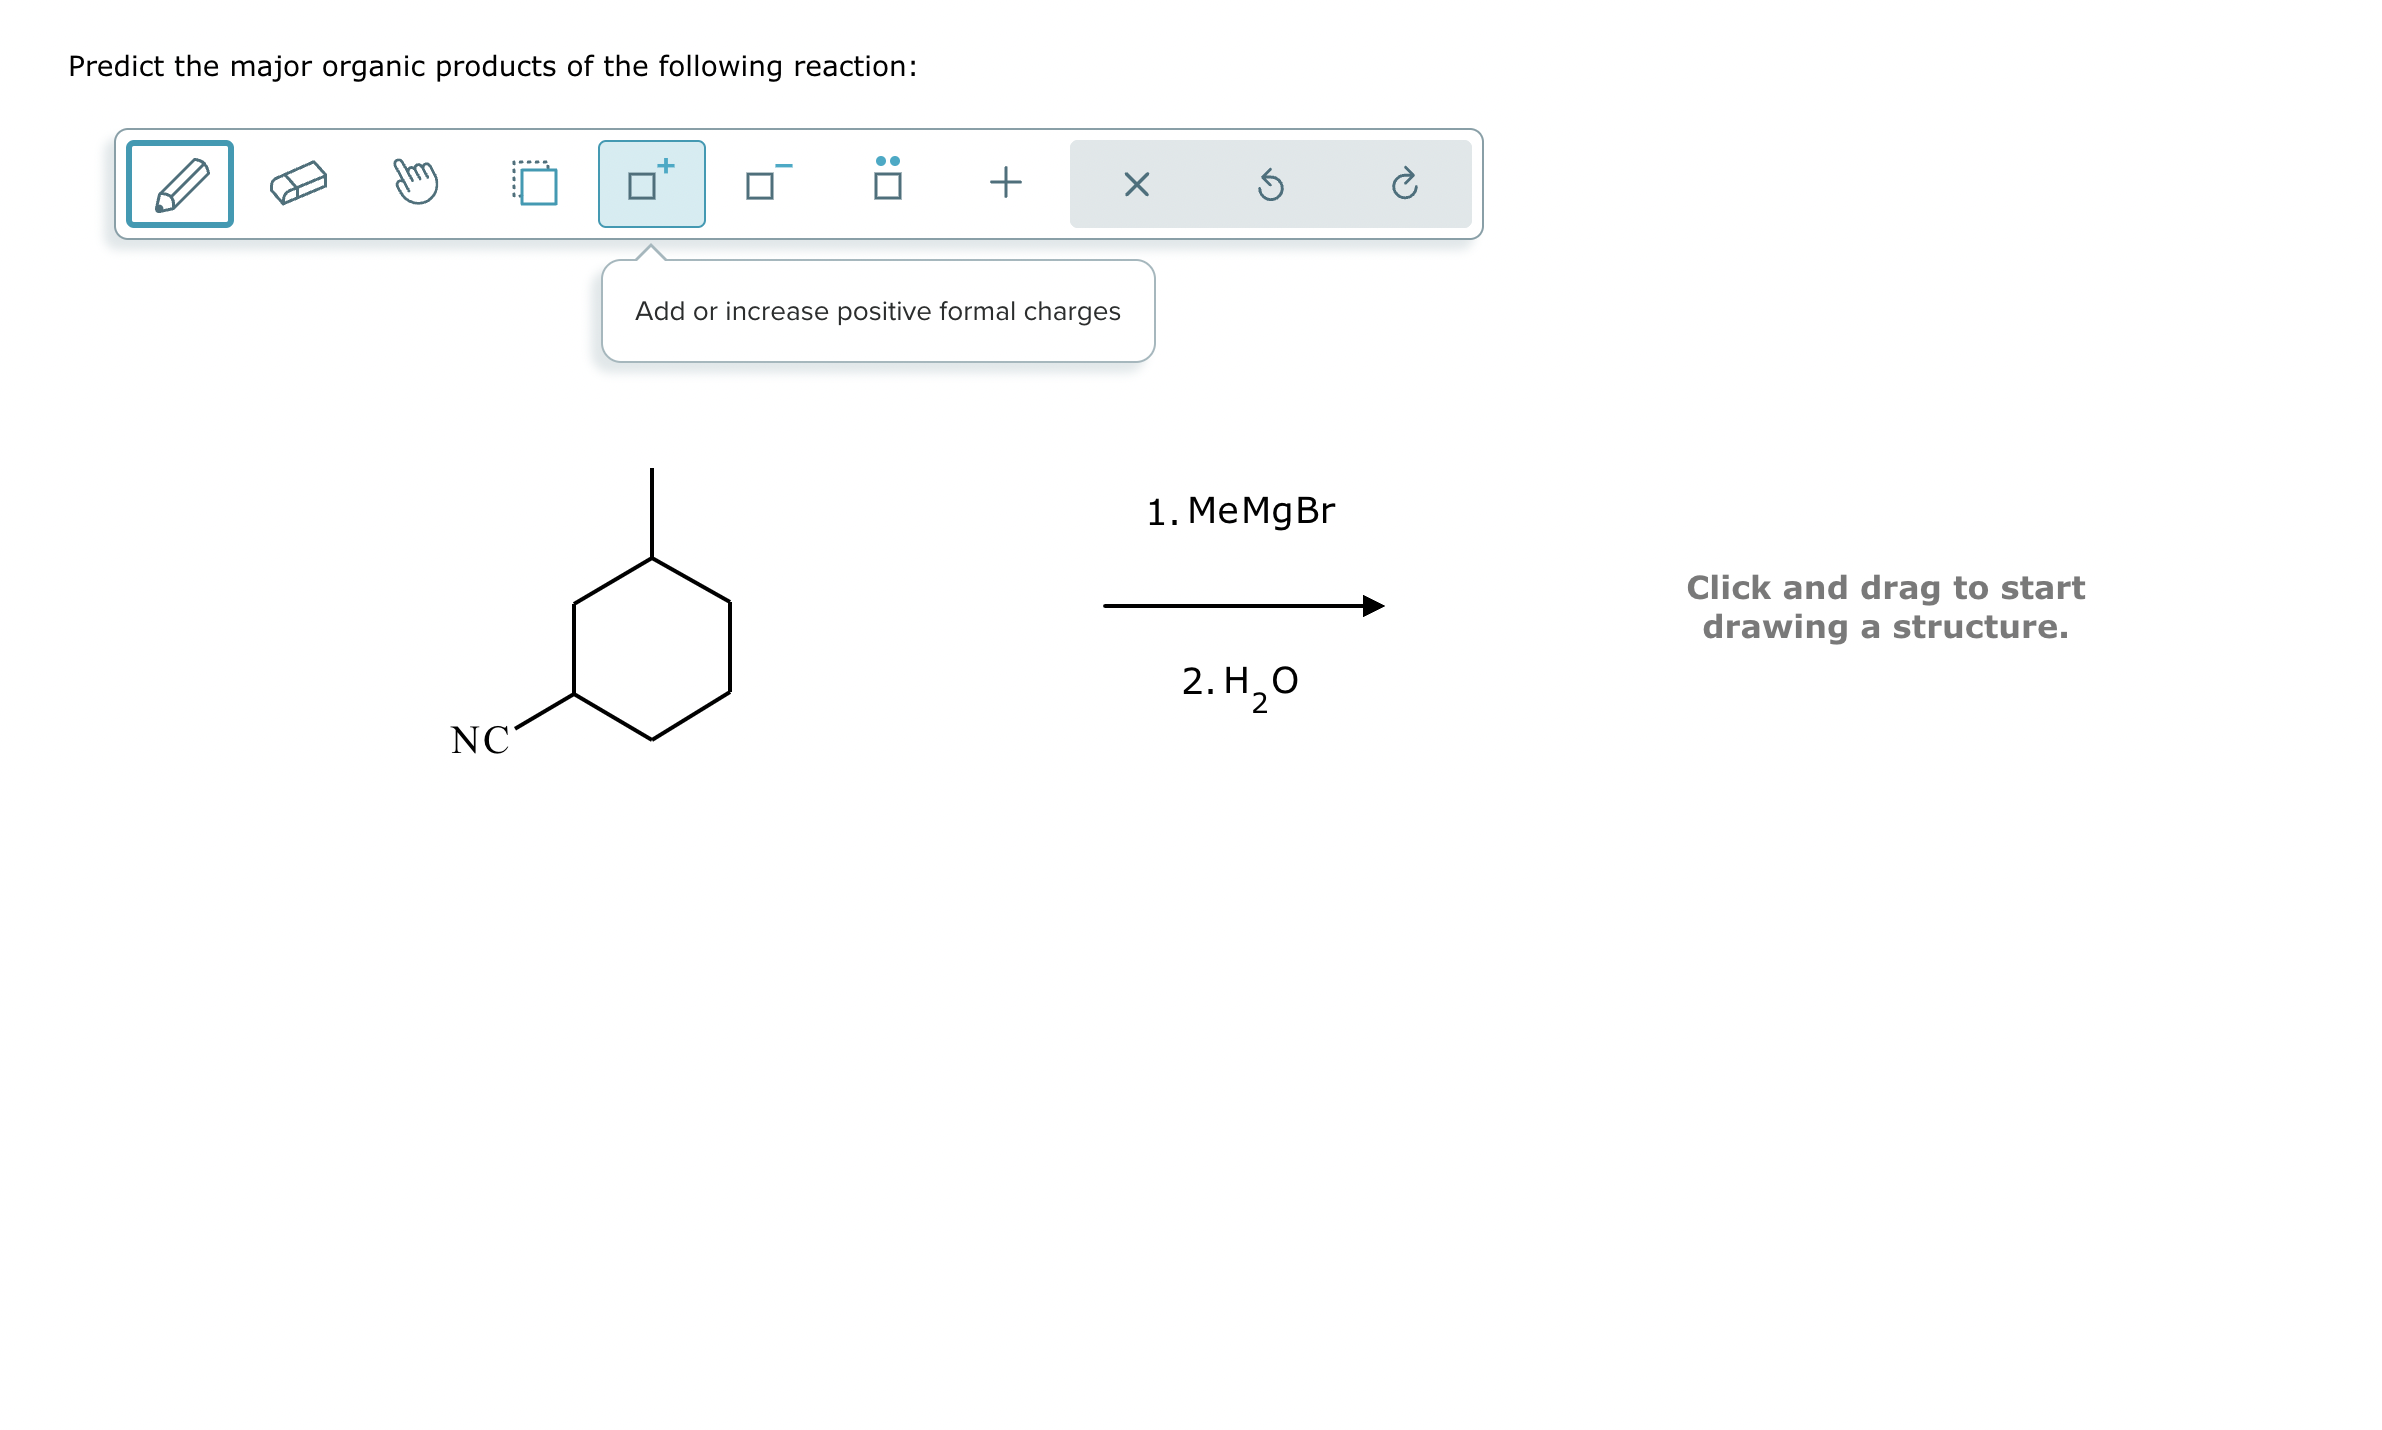
Task: Select the pencil drawing tool
Action: pos(178,182)
